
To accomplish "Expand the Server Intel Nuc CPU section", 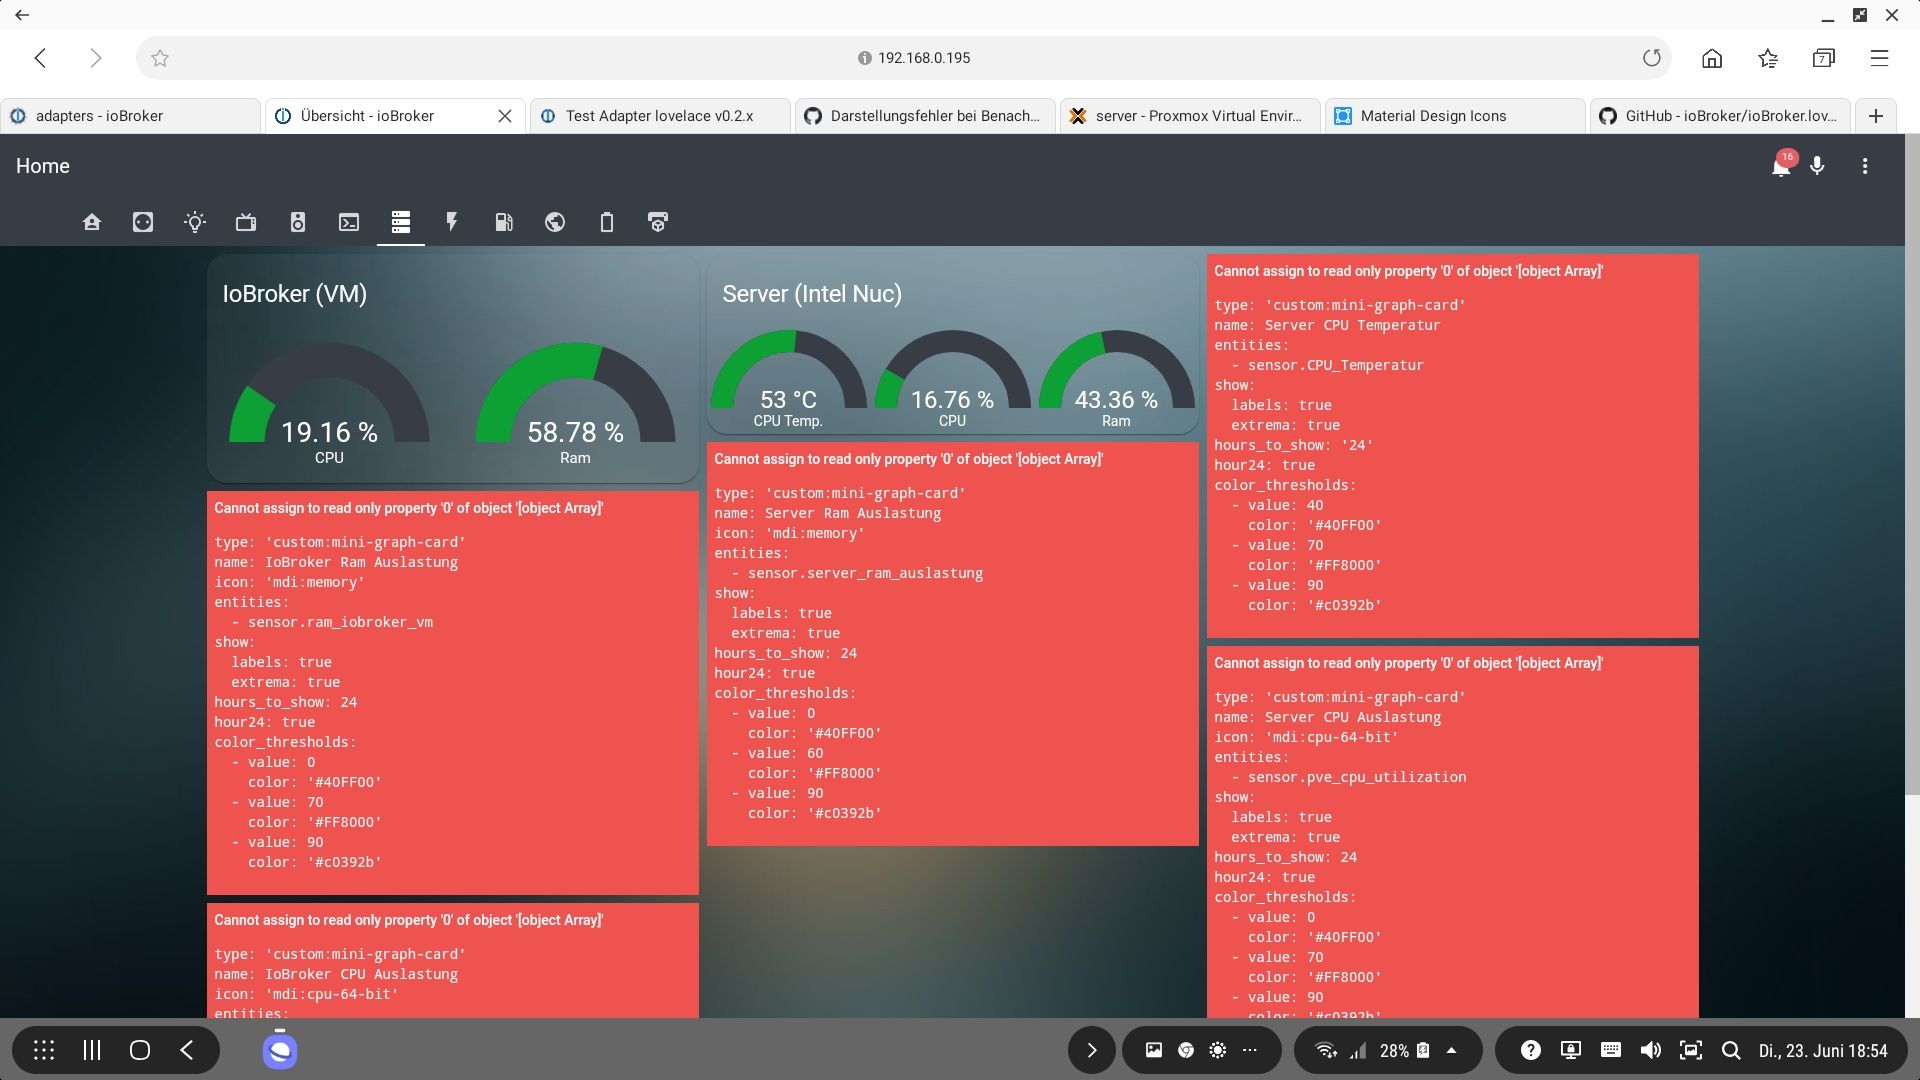I will coord(952,382).
